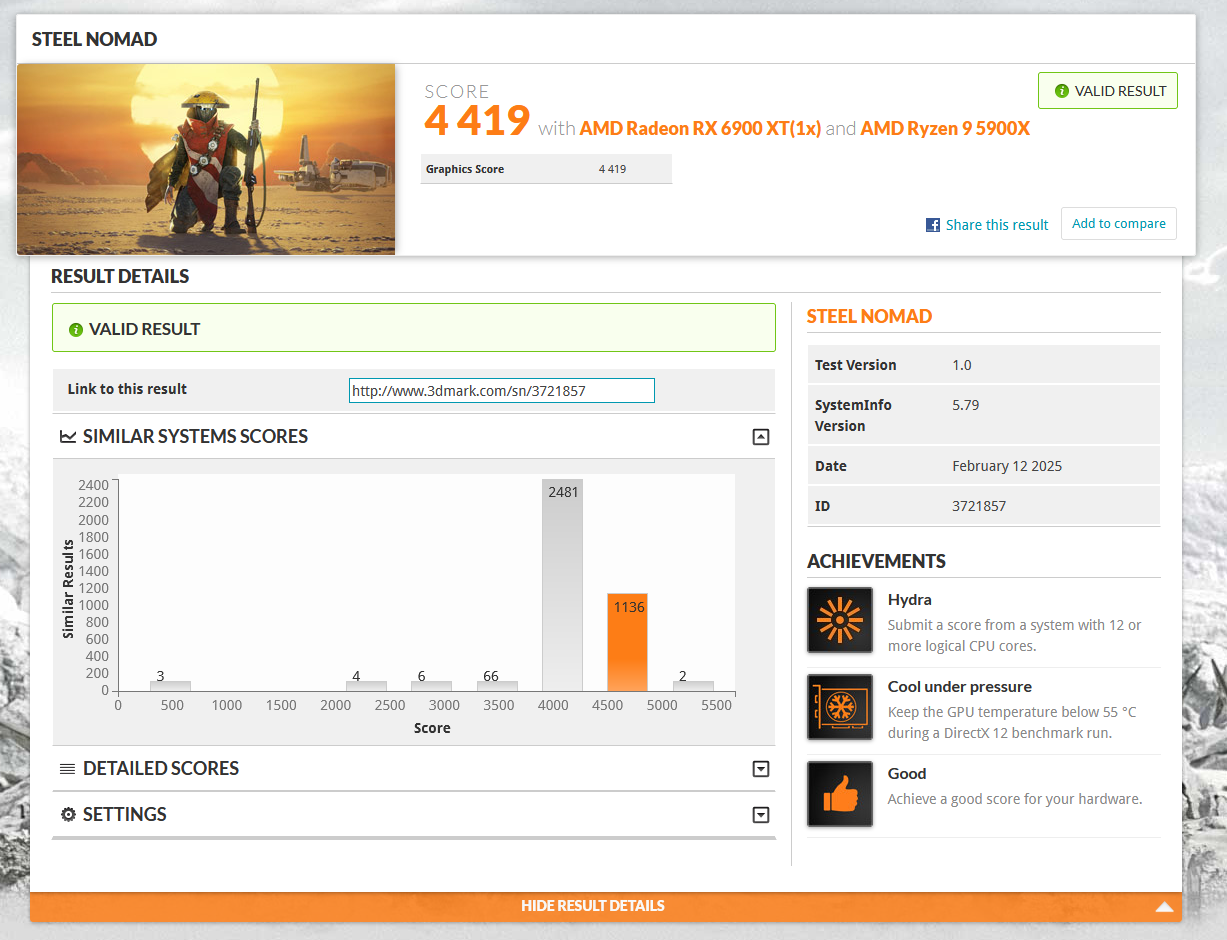Click the orange Steel Nomad sidebar heading
Image resolution: width=1227 pixels, height=940 pixels.
click(869, 316)
